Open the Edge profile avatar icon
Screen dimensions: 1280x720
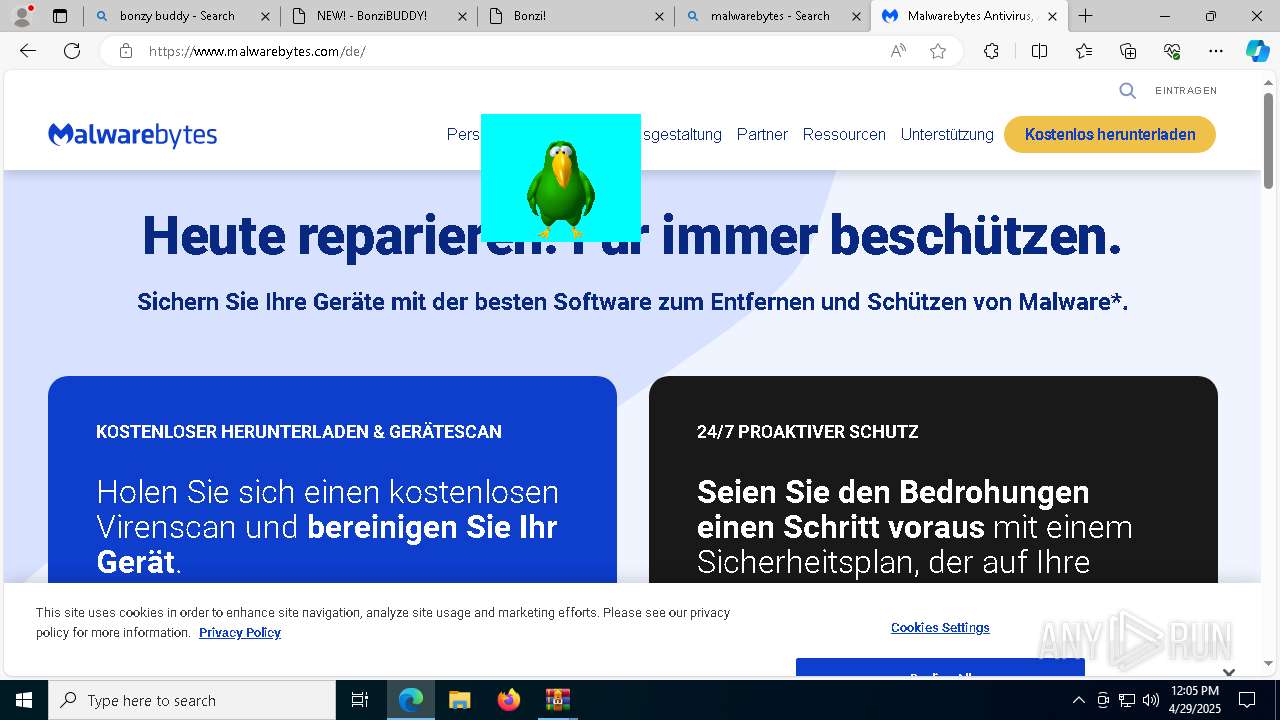[x=21, y=16]
